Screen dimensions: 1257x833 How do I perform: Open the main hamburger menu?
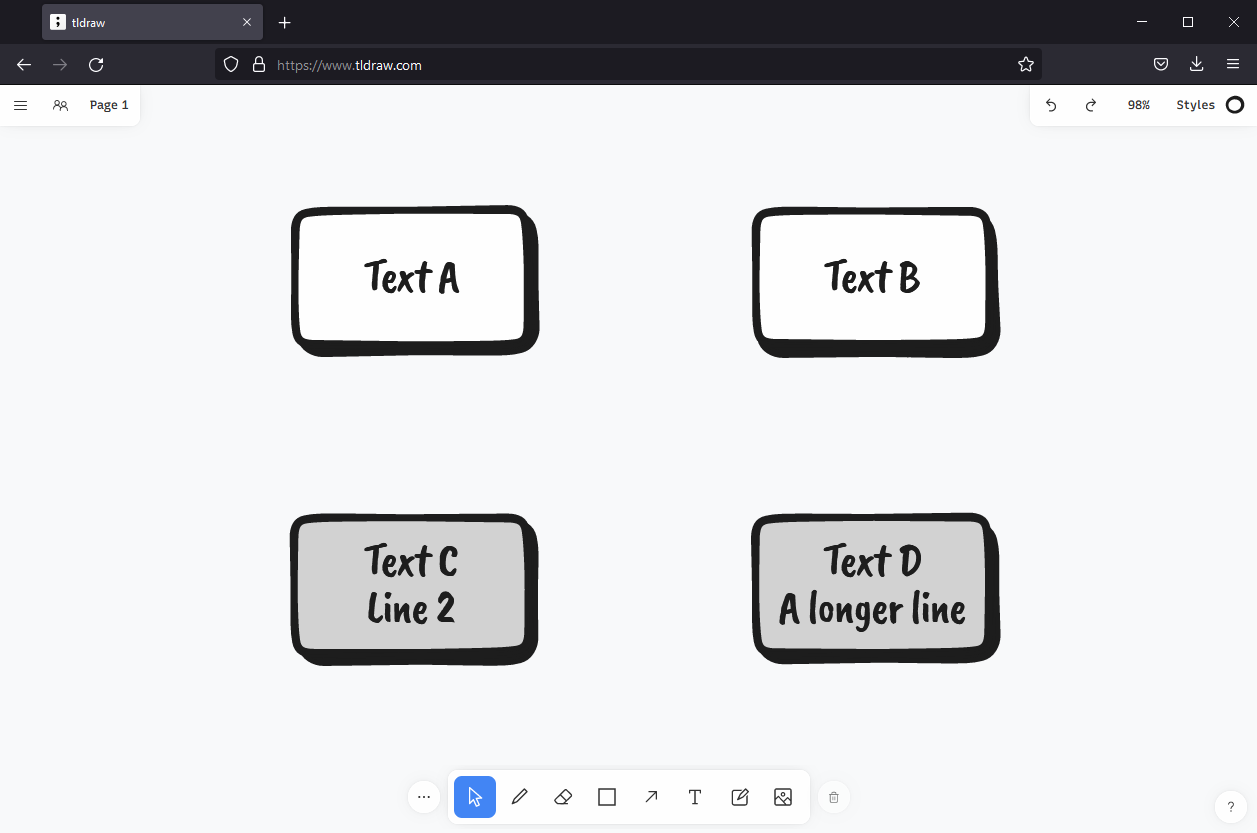coord(20,104)
